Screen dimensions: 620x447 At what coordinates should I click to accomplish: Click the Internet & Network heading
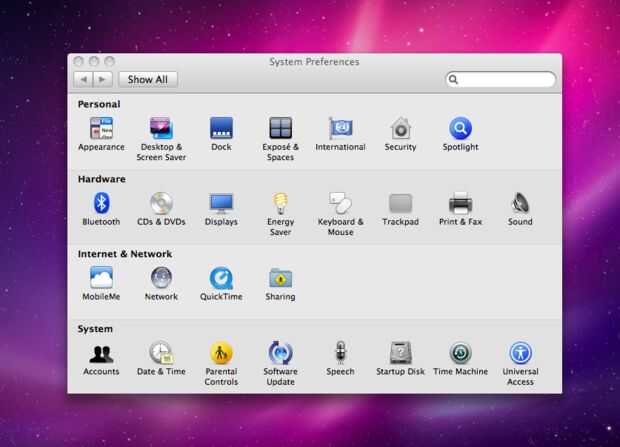click(x=125, y=254)
